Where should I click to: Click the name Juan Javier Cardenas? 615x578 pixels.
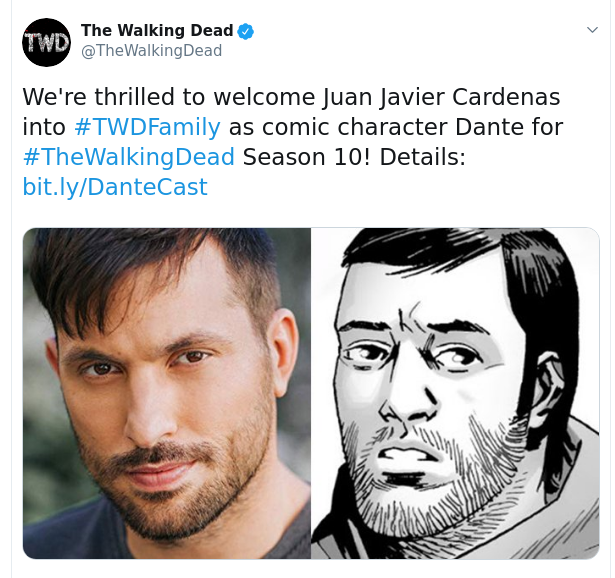441,98
